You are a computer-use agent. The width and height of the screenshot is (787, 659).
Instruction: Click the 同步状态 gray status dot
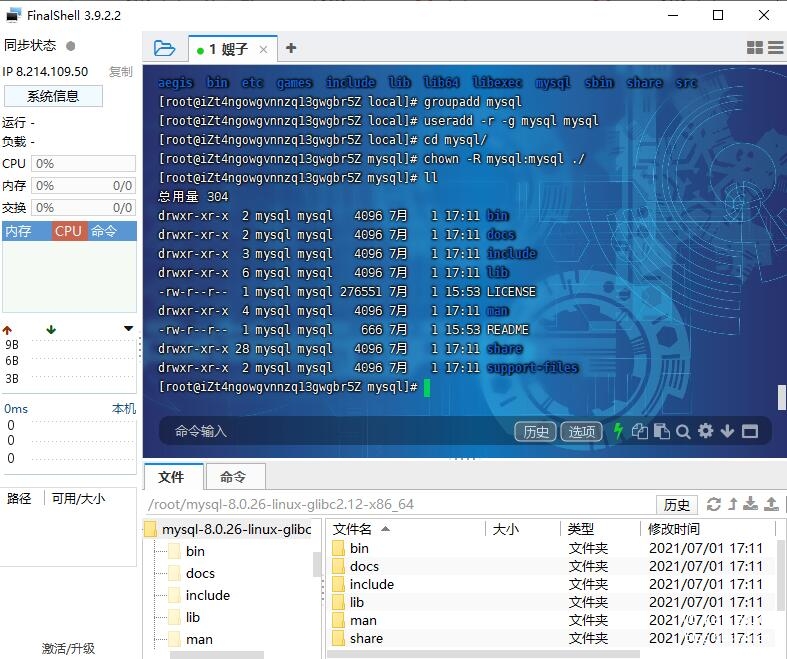(x=71, y=46)
